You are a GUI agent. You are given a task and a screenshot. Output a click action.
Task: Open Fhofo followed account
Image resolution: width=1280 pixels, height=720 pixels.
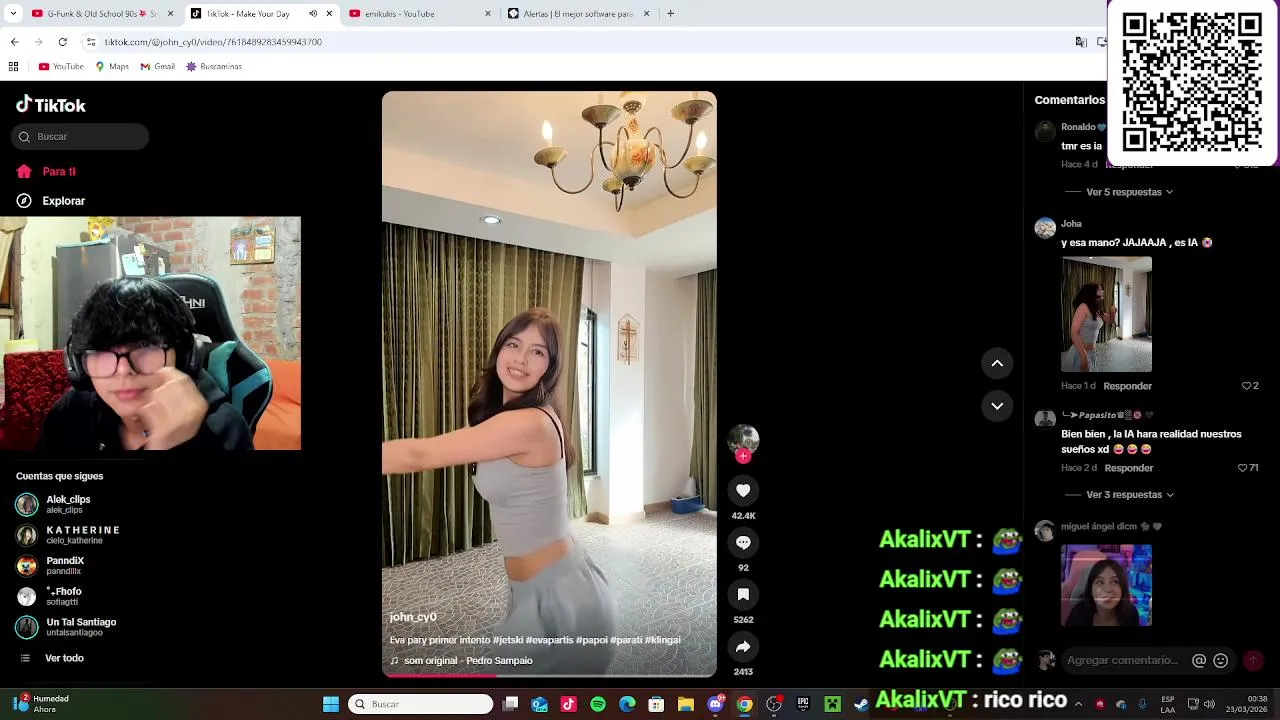tap(49, 596)
